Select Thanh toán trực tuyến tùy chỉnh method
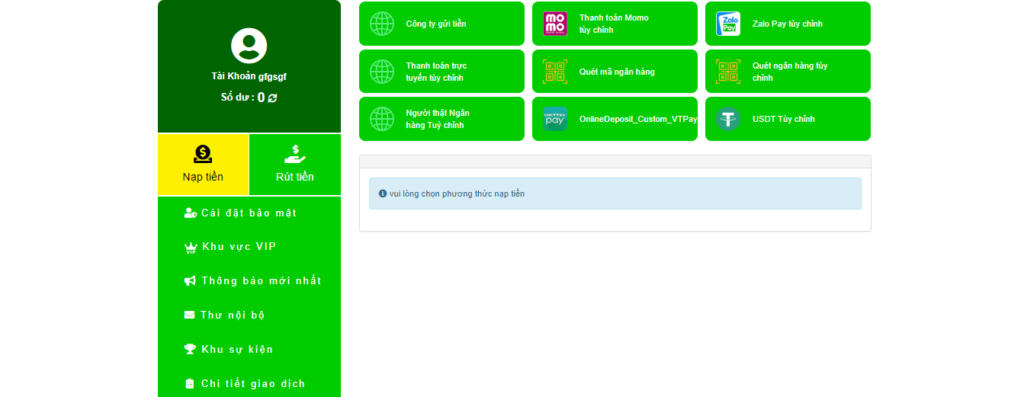 pos(441,71)
